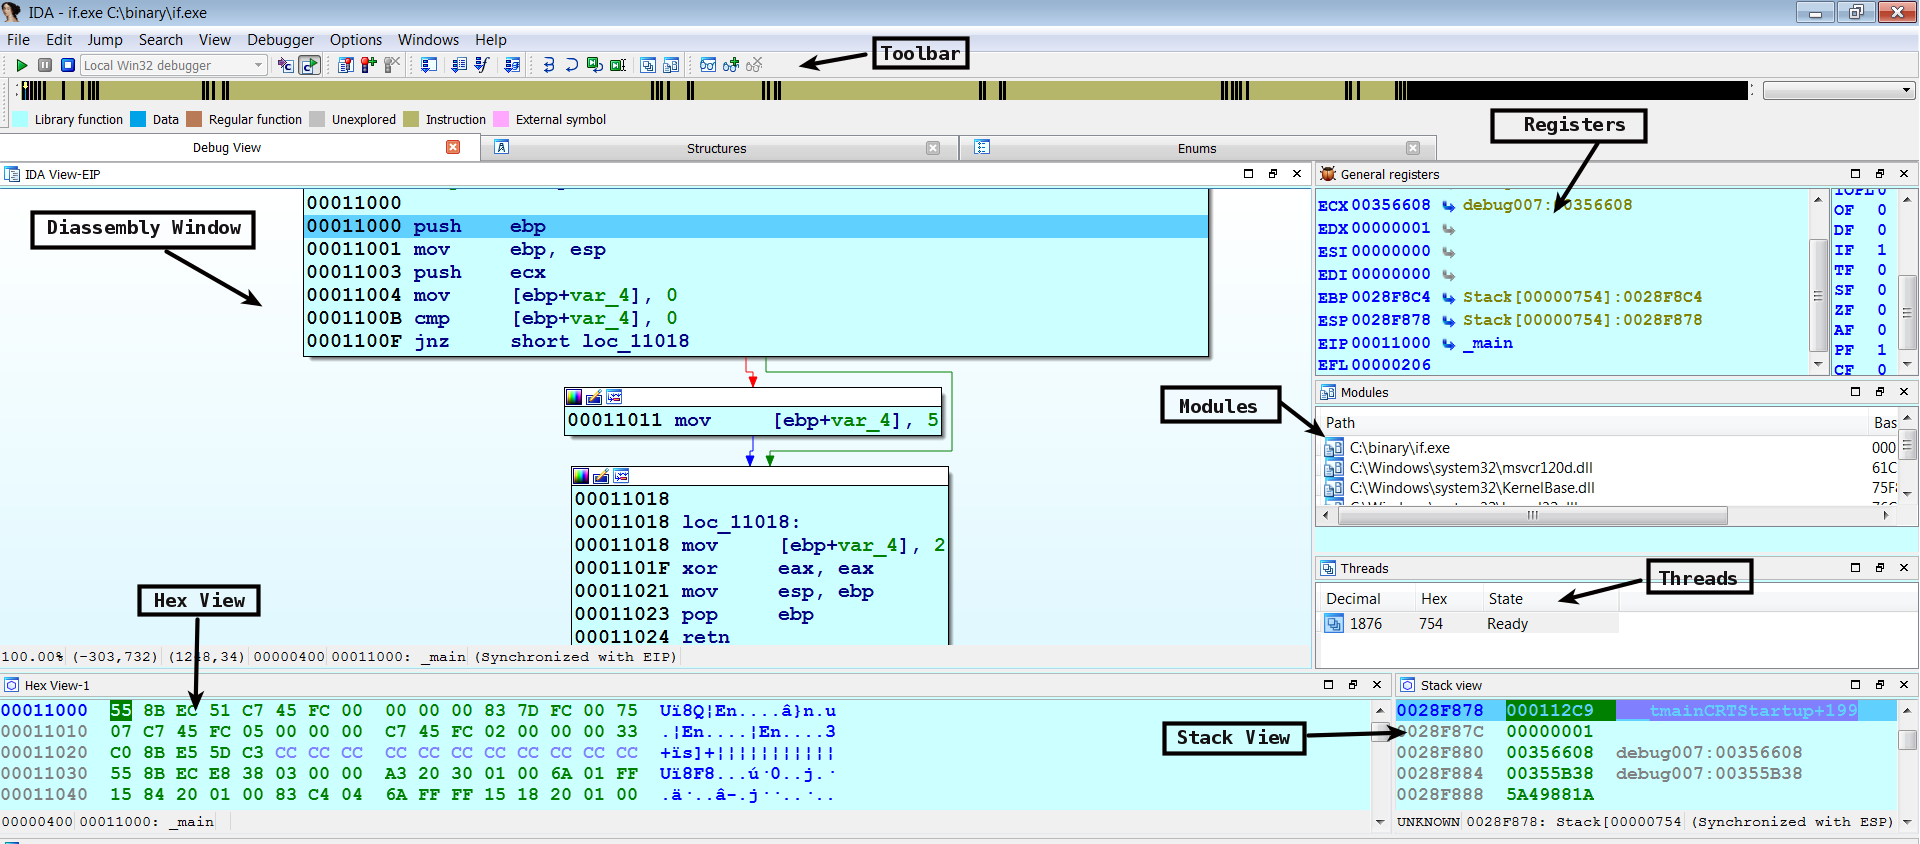Viewport: 1920px width, 844px height.
Task: Pause the debugged process
Action: pos(45,65)
